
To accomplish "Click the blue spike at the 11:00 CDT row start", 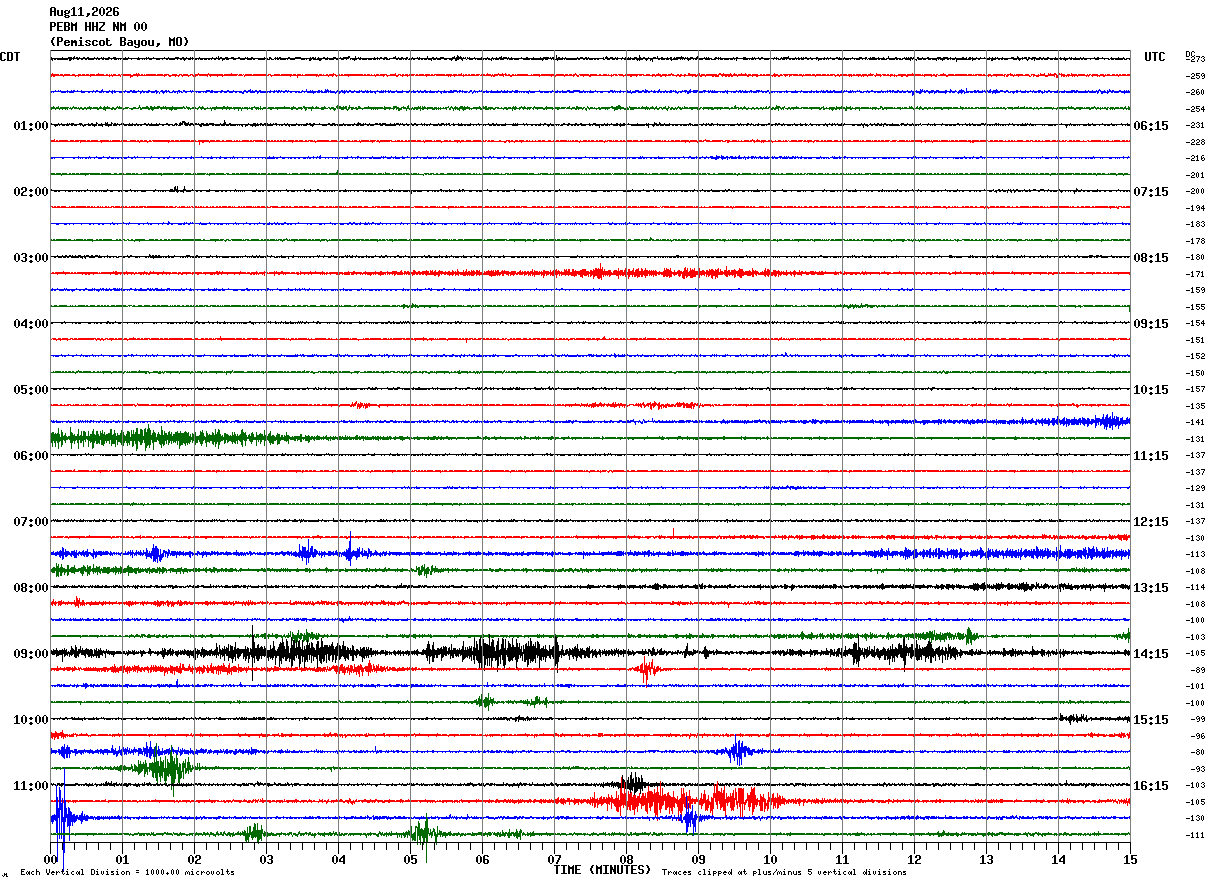I will point(62,818).
